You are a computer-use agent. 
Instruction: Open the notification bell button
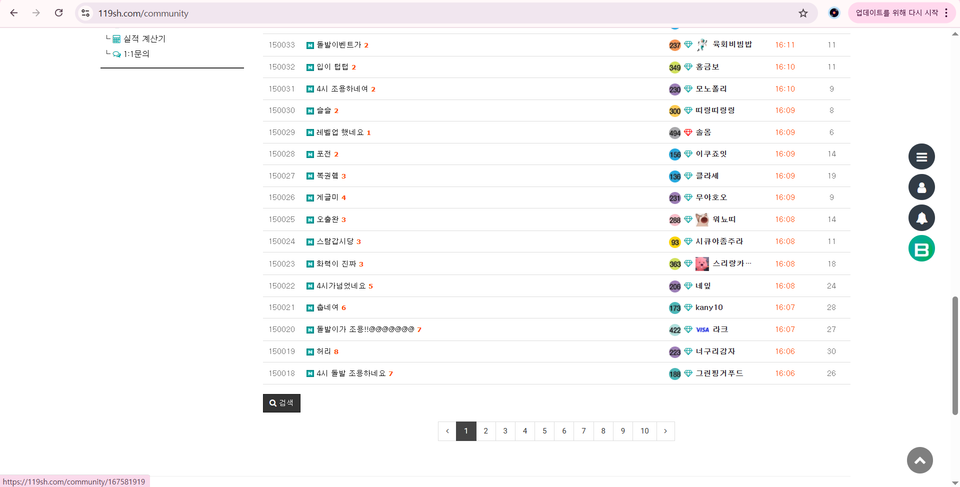[921, 218]
